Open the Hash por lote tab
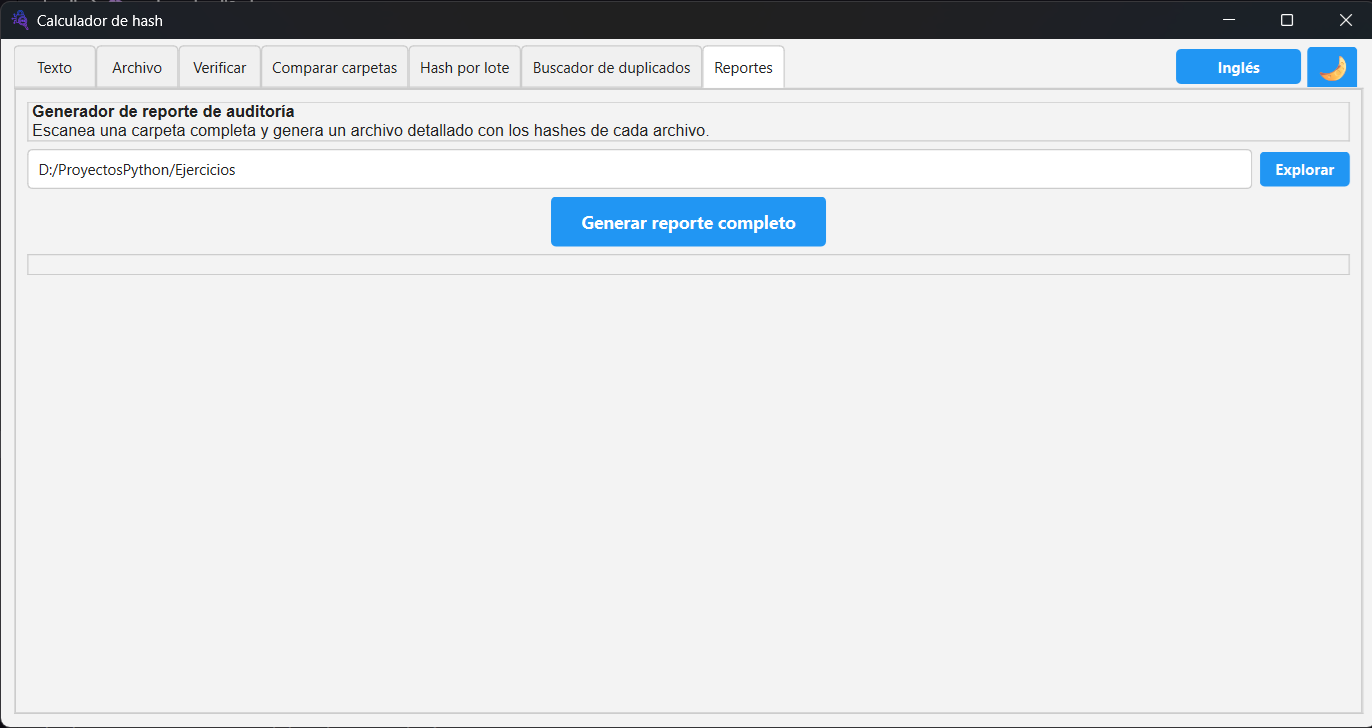Image resolution: width=1372 pixels, height=728 pixels. coord(464,68)
